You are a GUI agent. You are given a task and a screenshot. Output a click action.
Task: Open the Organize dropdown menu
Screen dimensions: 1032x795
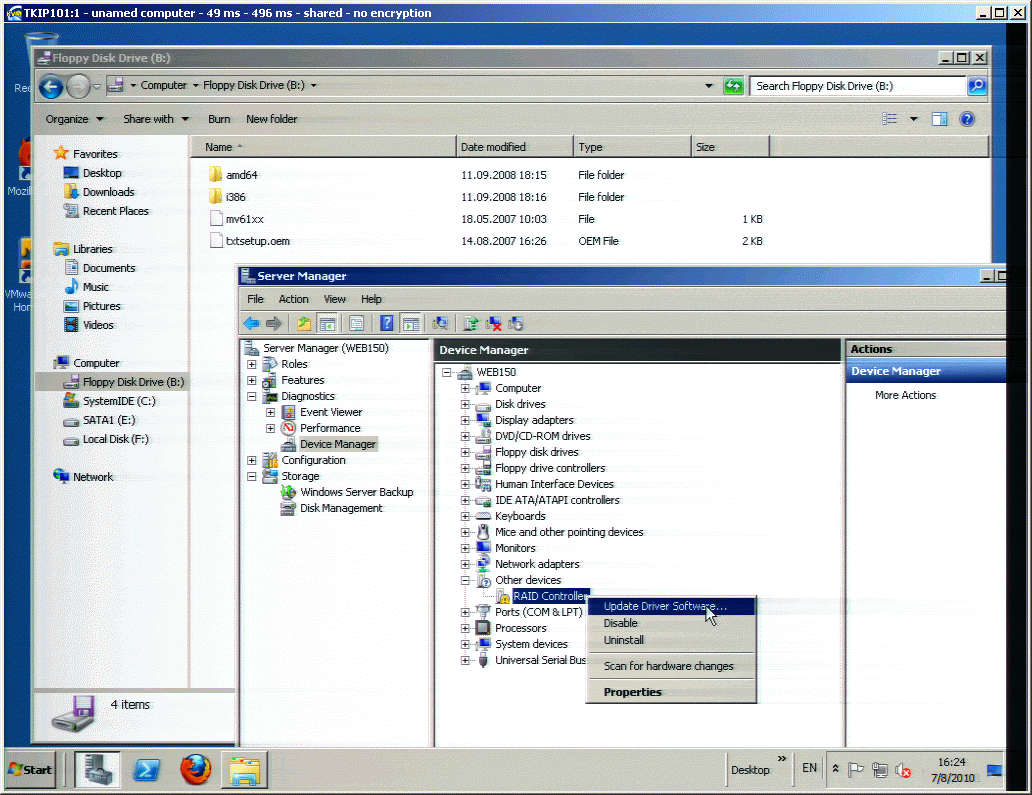[74, 119]
